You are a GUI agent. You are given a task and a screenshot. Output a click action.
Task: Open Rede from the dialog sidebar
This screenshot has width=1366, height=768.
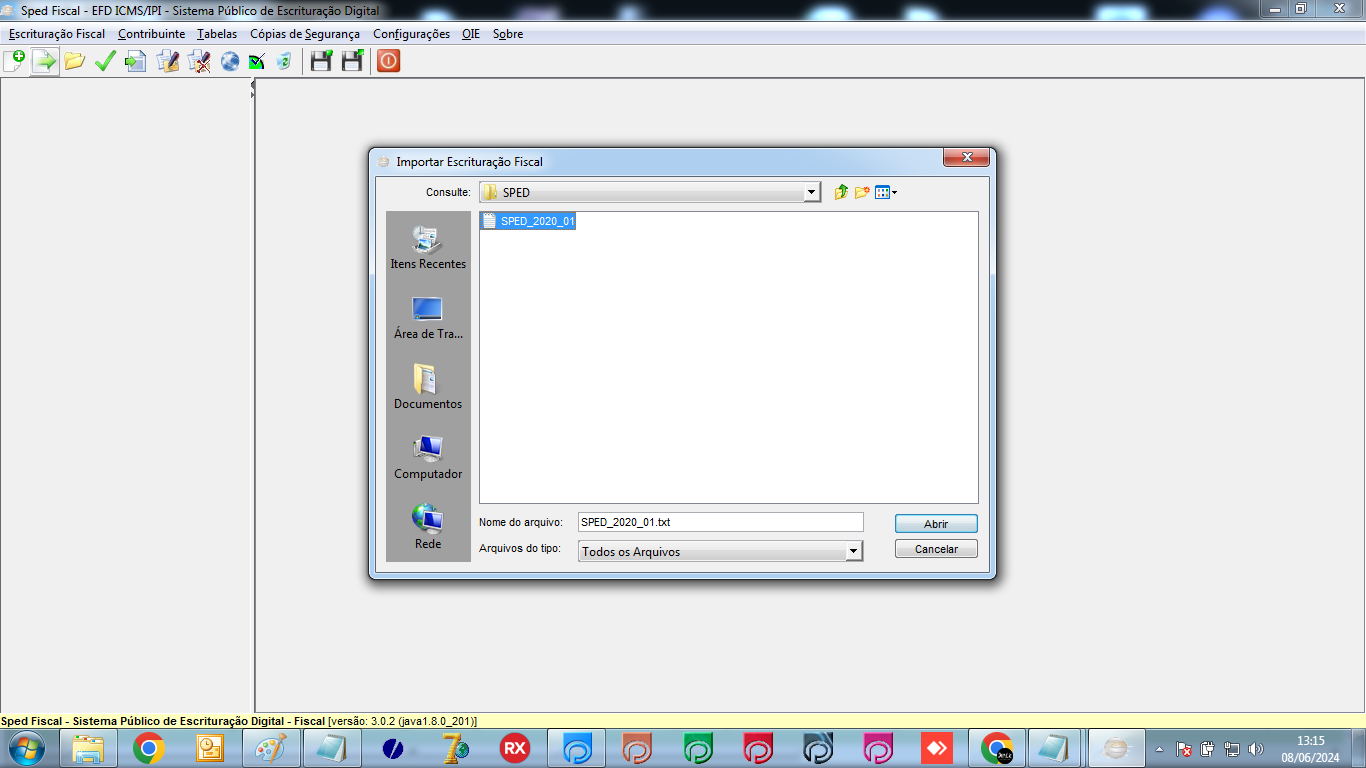[x=428, y=528]
